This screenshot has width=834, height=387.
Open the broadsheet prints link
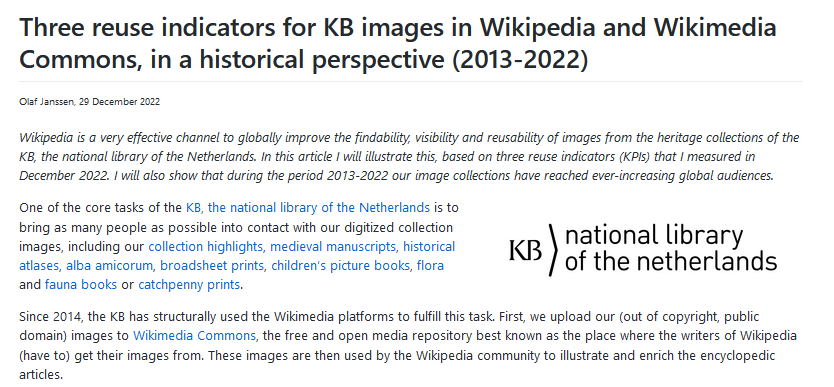(212, 266)
